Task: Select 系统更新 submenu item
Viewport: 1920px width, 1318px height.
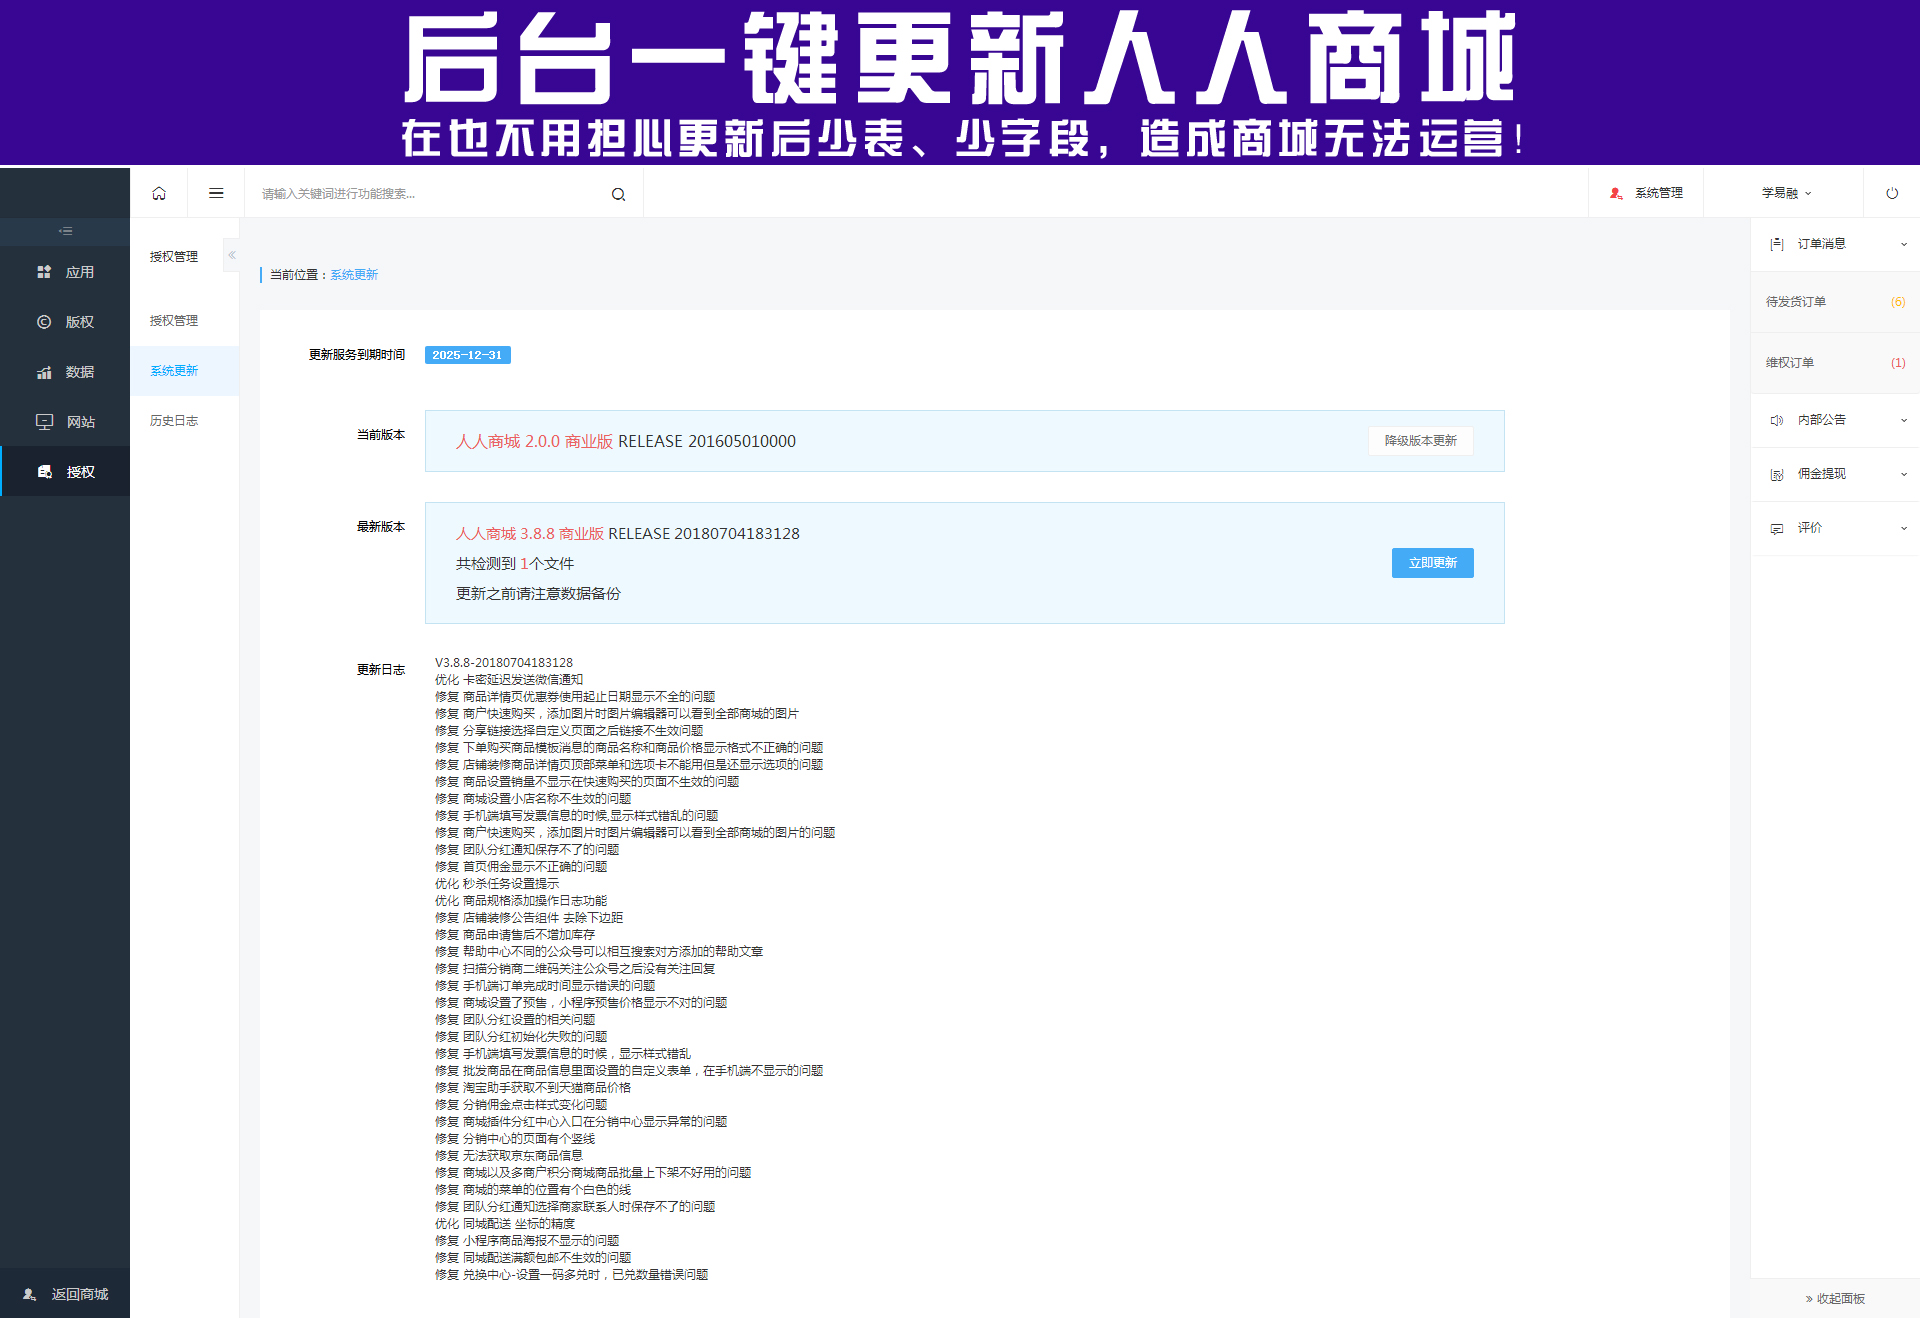Action: pos(184,371)
